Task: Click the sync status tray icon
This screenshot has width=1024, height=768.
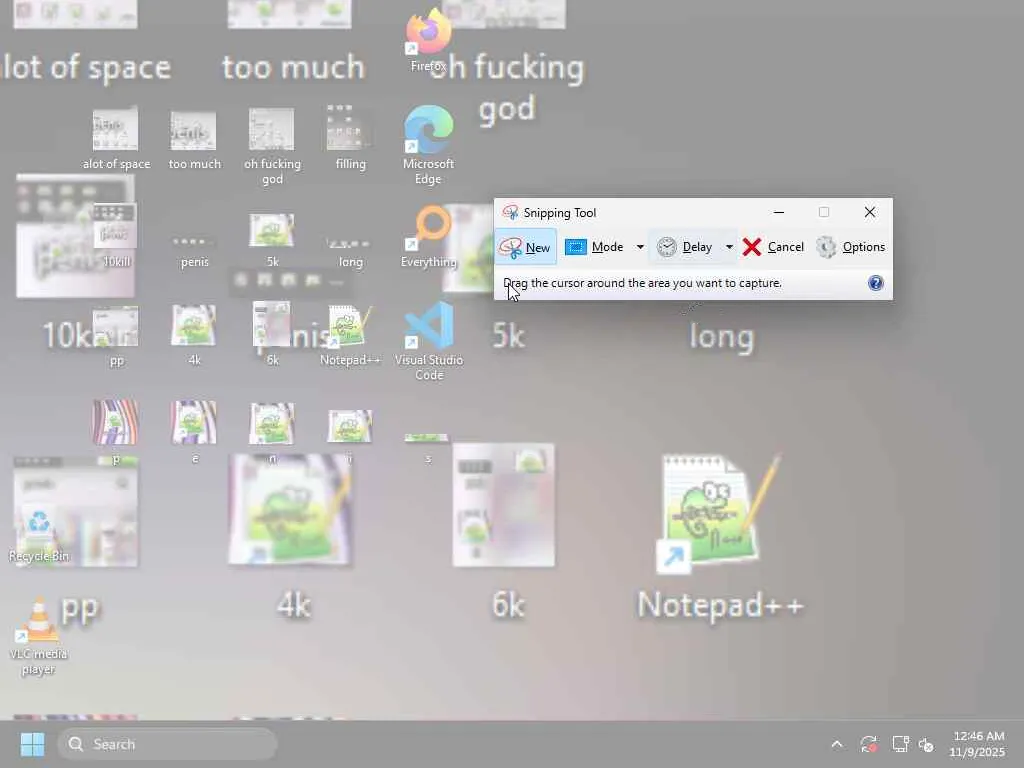Action: (869, 744)
